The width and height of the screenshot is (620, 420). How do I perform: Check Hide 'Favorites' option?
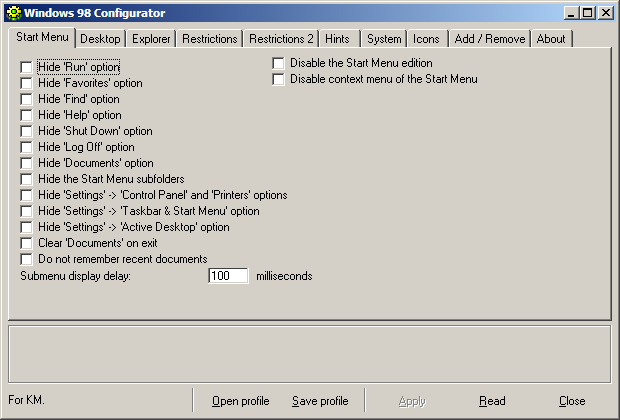pos(26,83)
